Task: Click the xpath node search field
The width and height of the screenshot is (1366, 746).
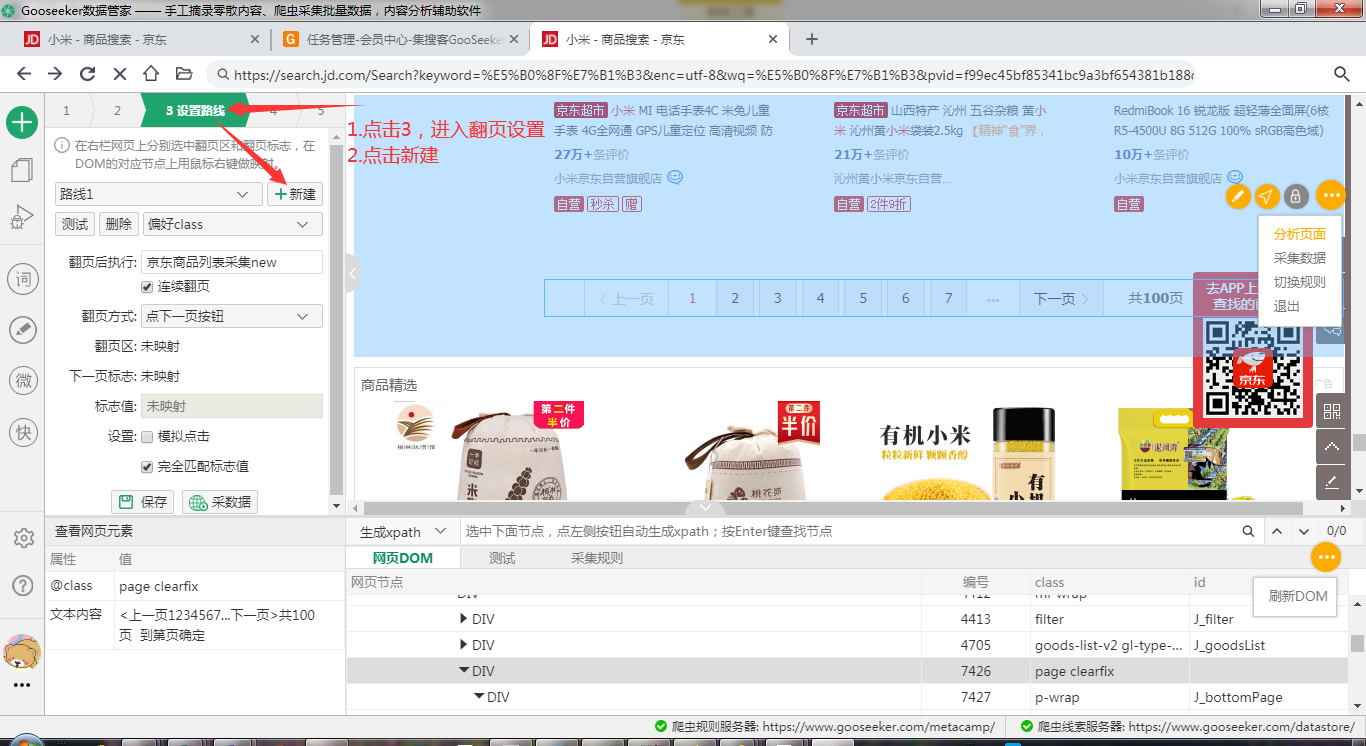Action: [x=849, y=532]
